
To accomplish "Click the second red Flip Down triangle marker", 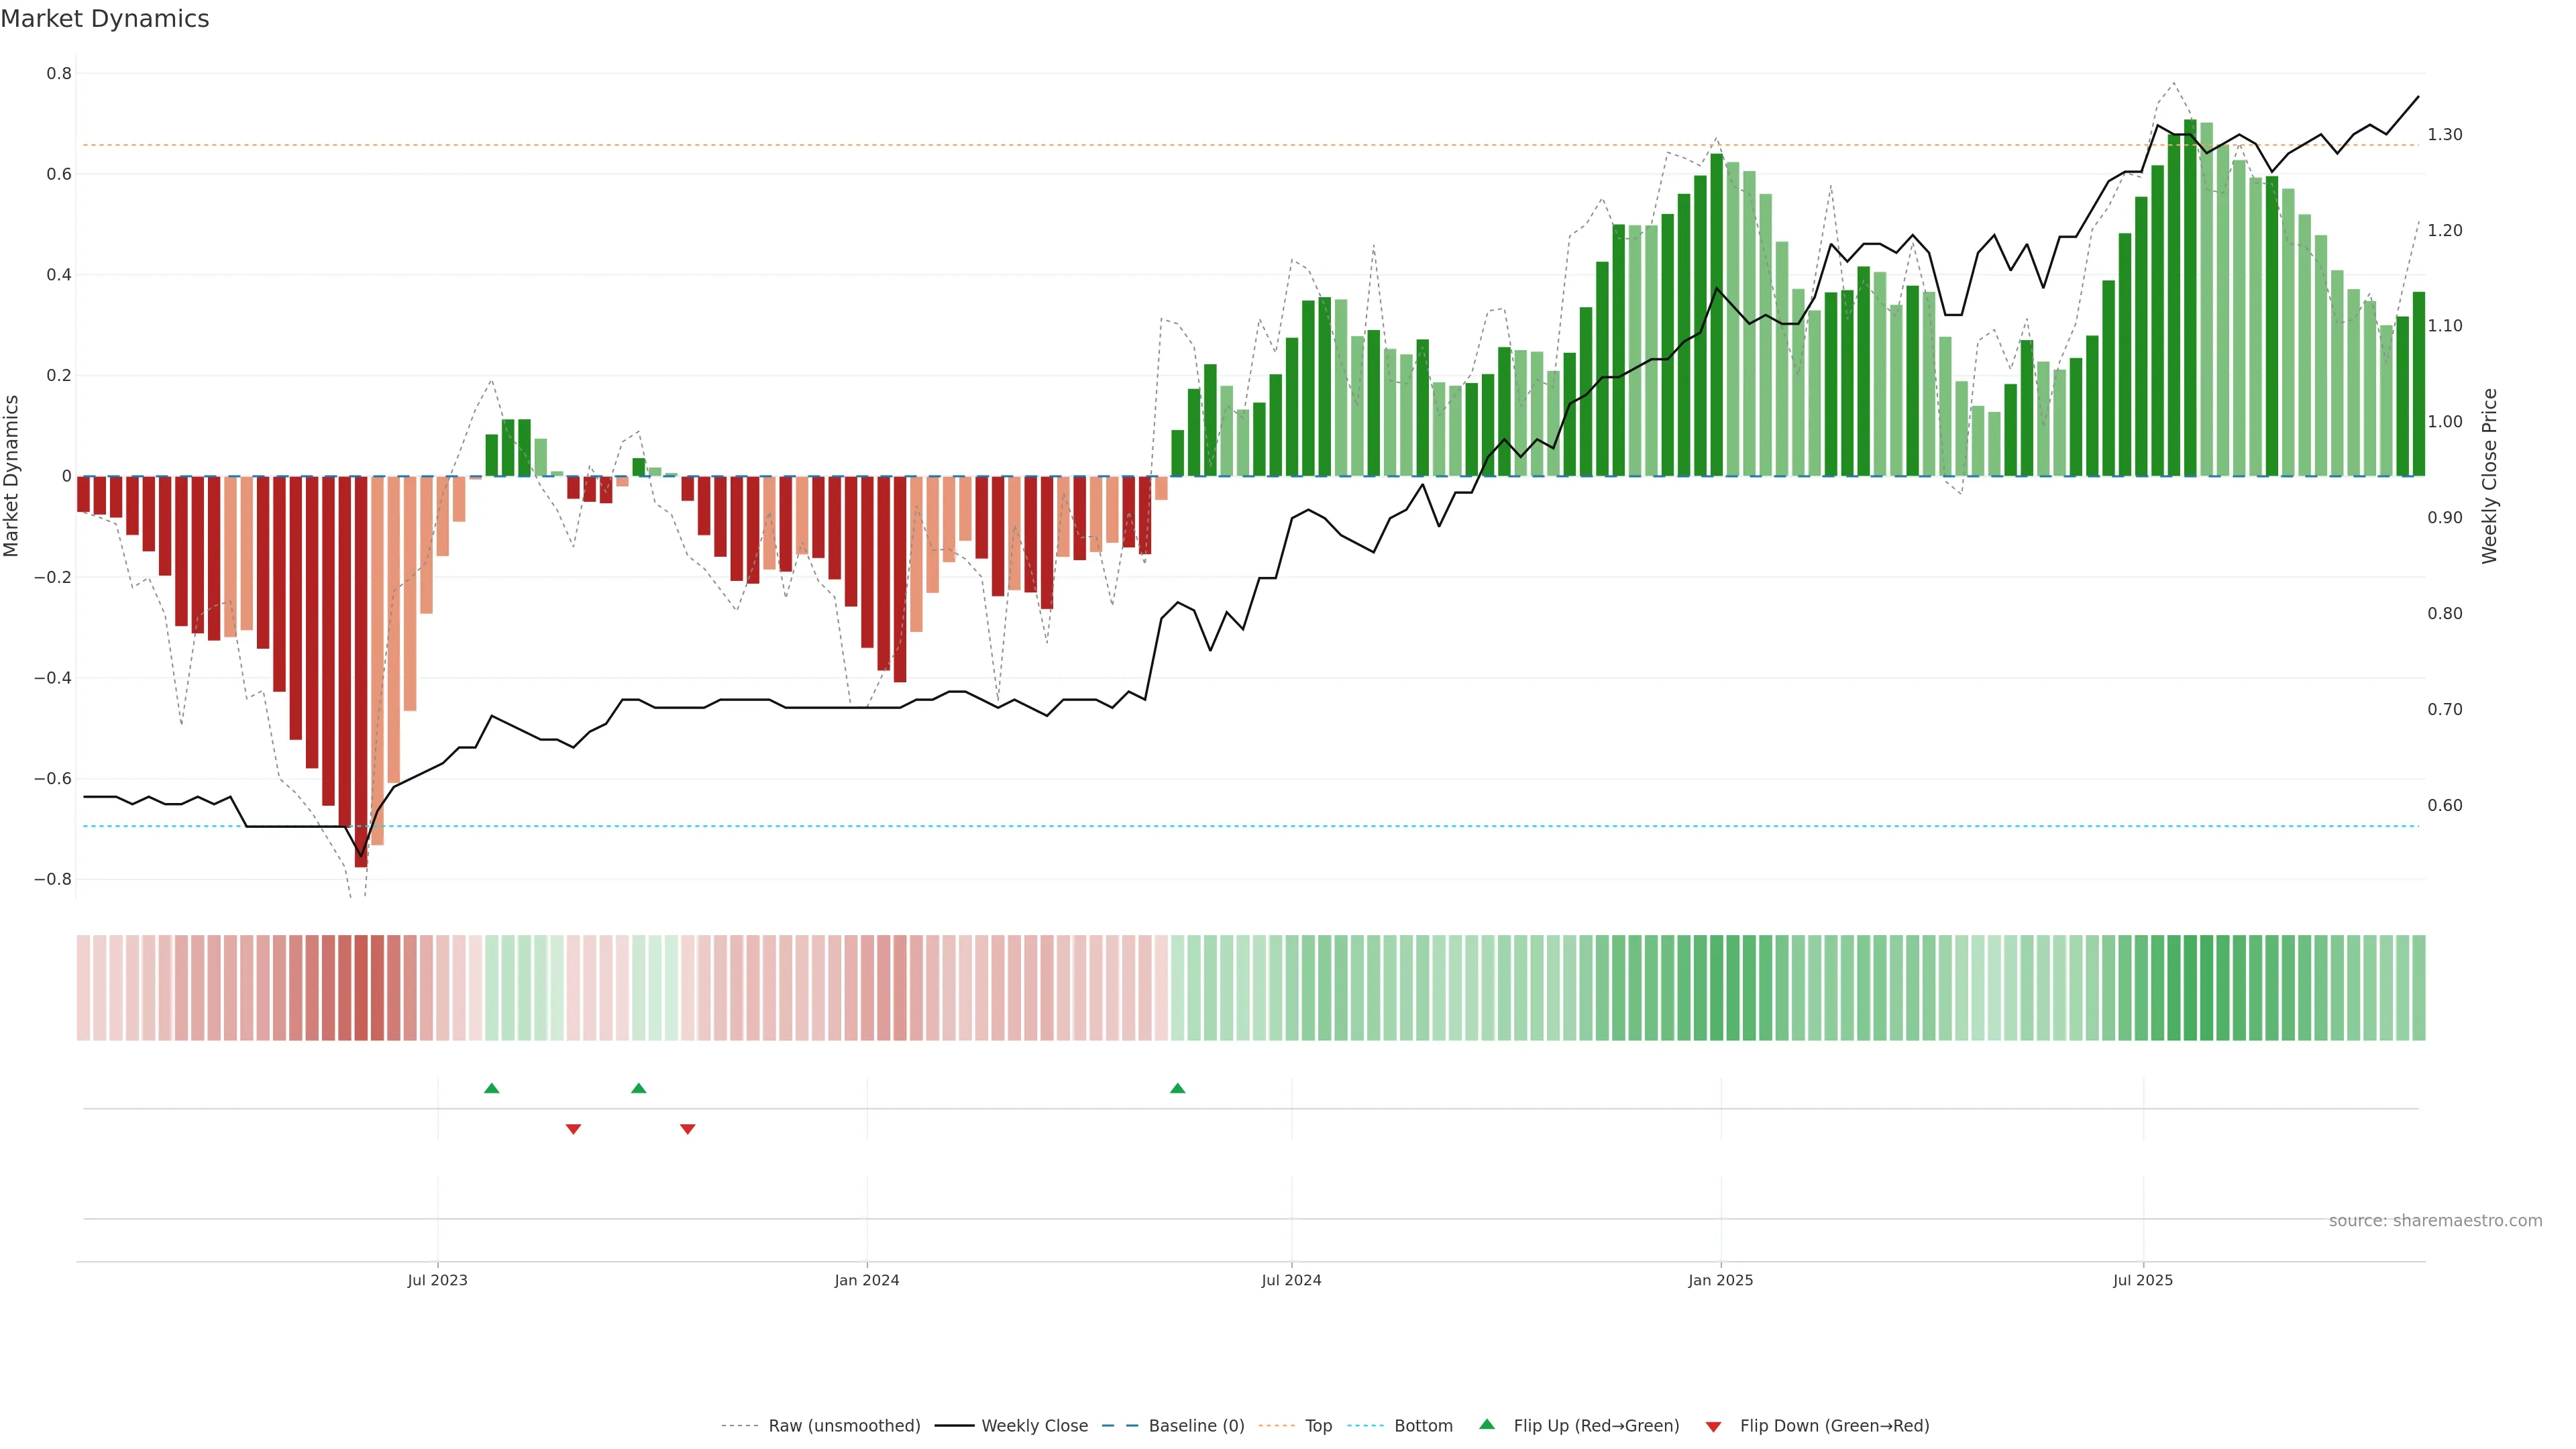I will [687, 1129].
